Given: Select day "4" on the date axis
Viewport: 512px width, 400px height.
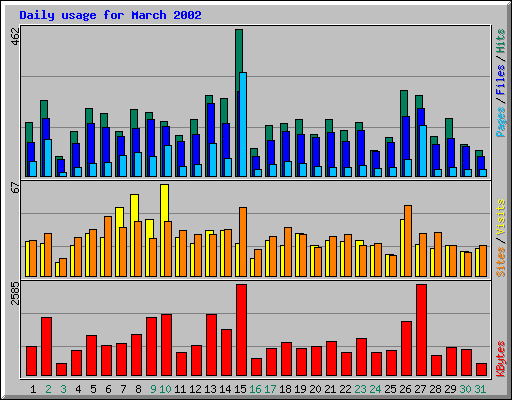Looking at the screenshot, I should (78, 389).
